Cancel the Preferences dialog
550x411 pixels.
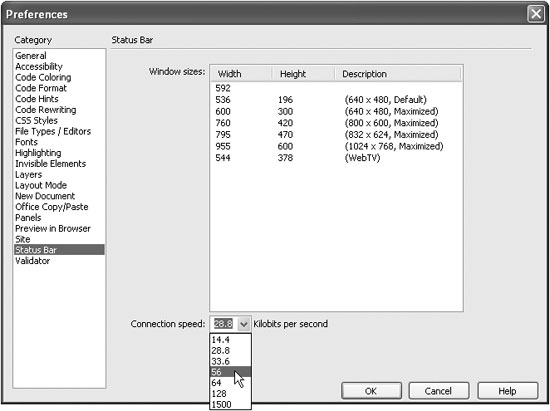coord(438,391)
